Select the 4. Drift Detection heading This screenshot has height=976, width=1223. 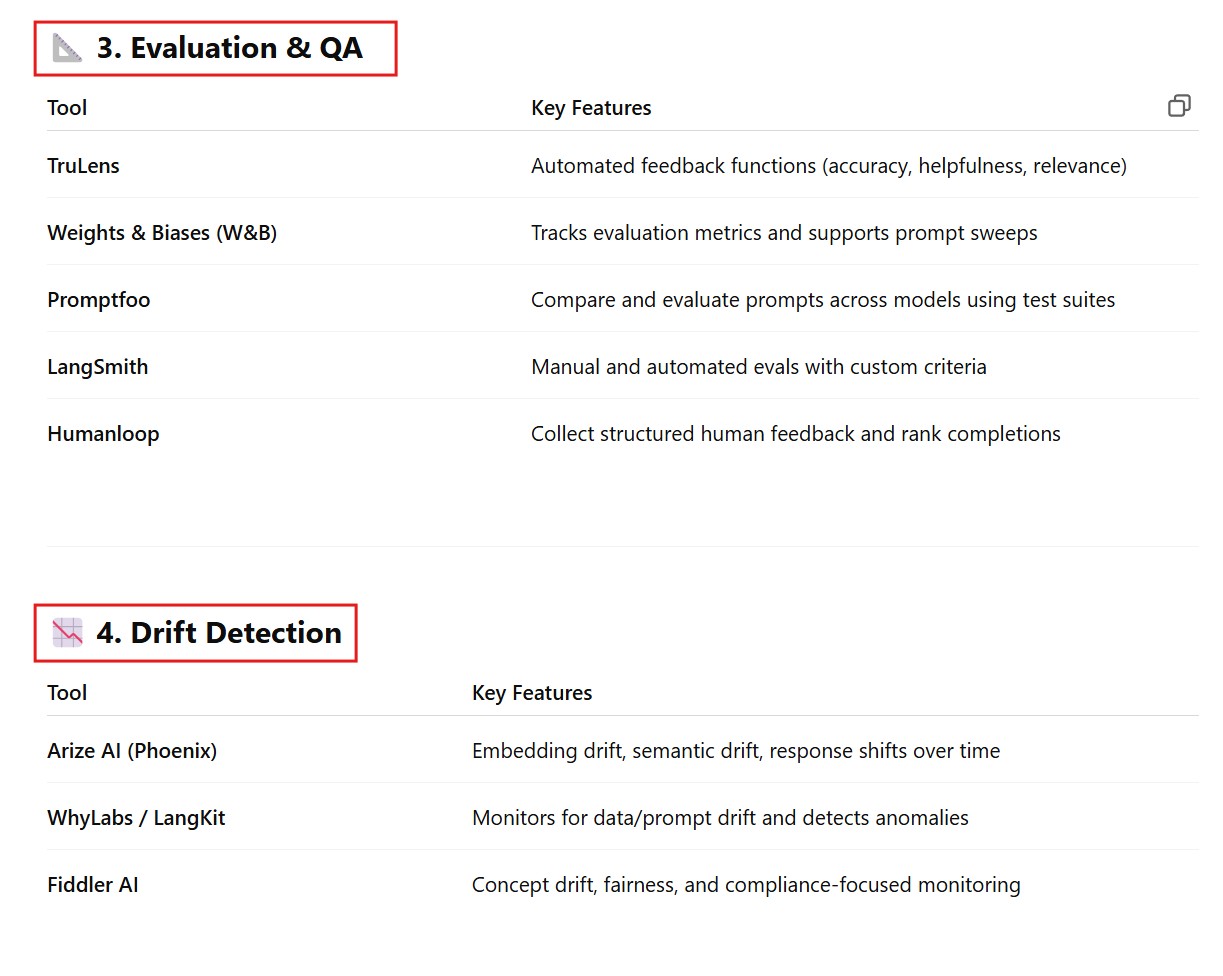(219, 633)
